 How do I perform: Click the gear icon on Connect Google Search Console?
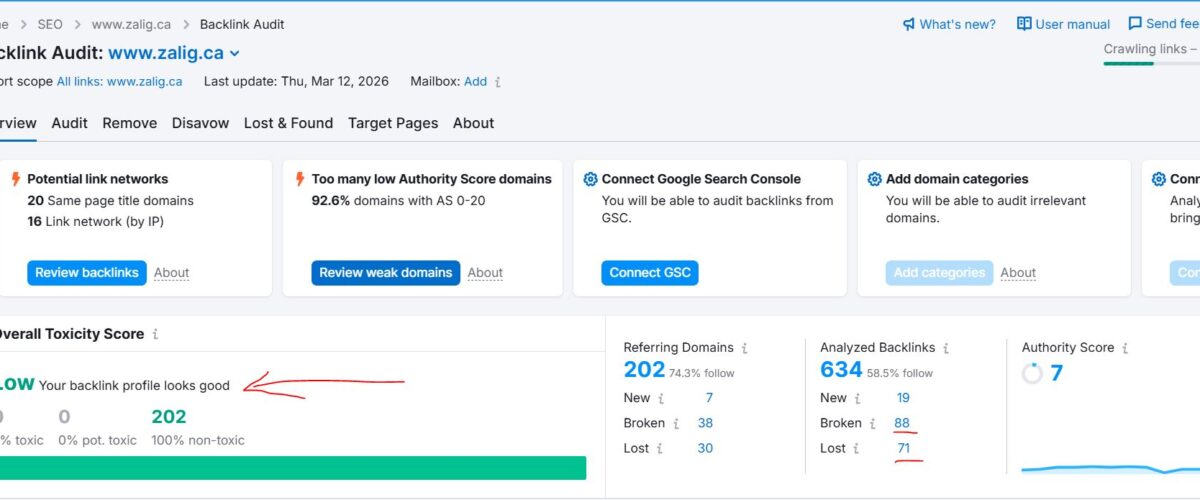(x=590, y=179)
